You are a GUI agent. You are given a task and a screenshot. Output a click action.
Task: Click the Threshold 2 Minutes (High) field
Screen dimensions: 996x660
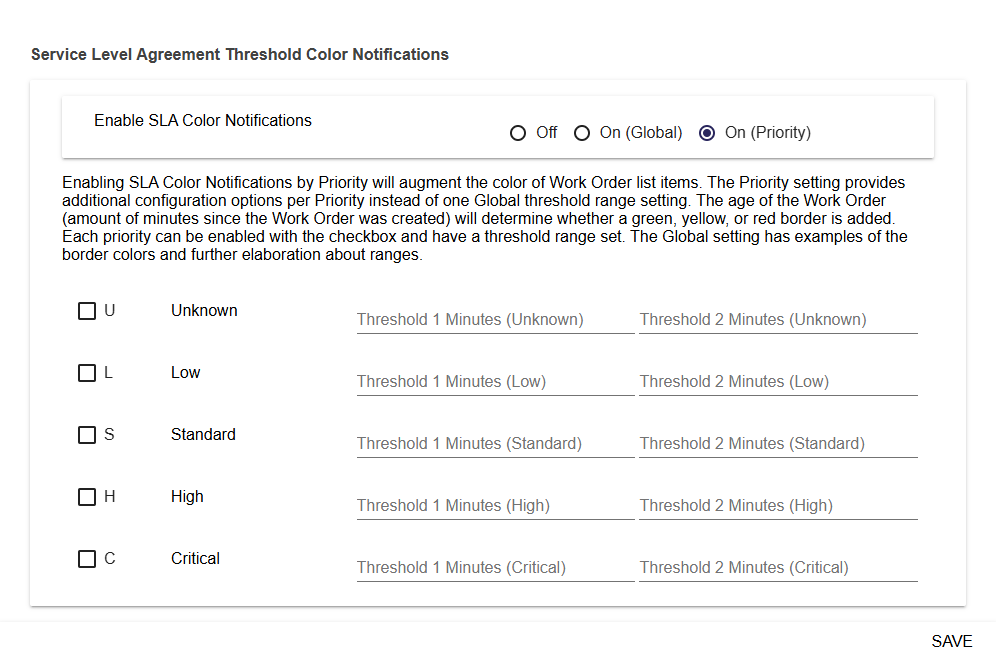tap(778, 506)
